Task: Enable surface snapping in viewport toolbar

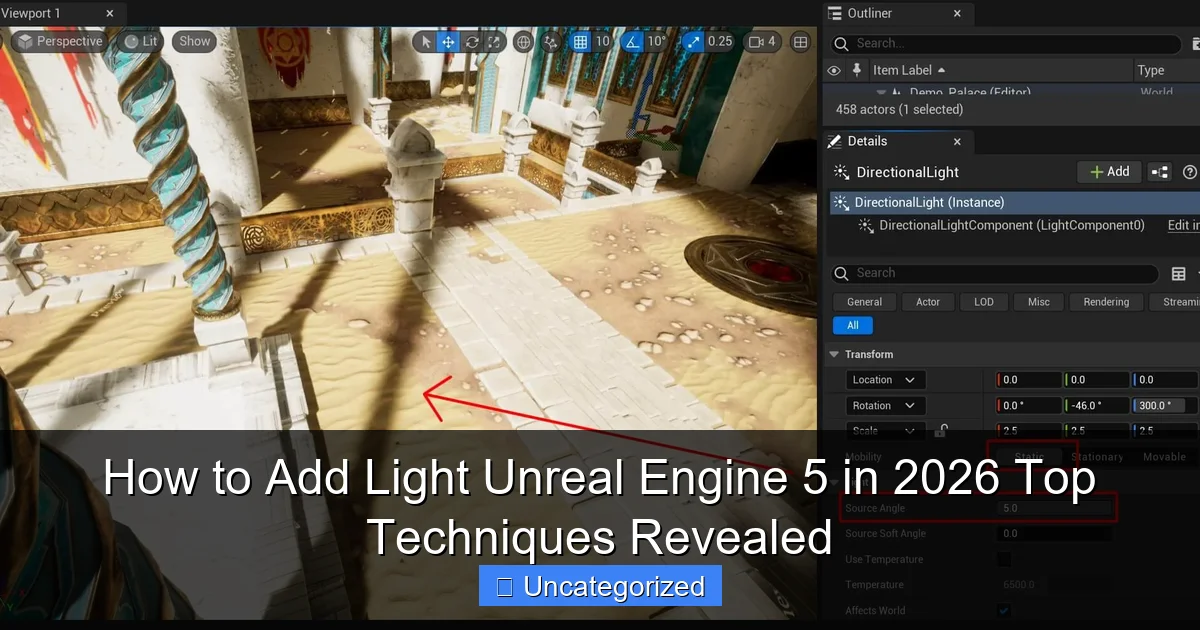Action: pyautogui.click(x=550, y=42)
